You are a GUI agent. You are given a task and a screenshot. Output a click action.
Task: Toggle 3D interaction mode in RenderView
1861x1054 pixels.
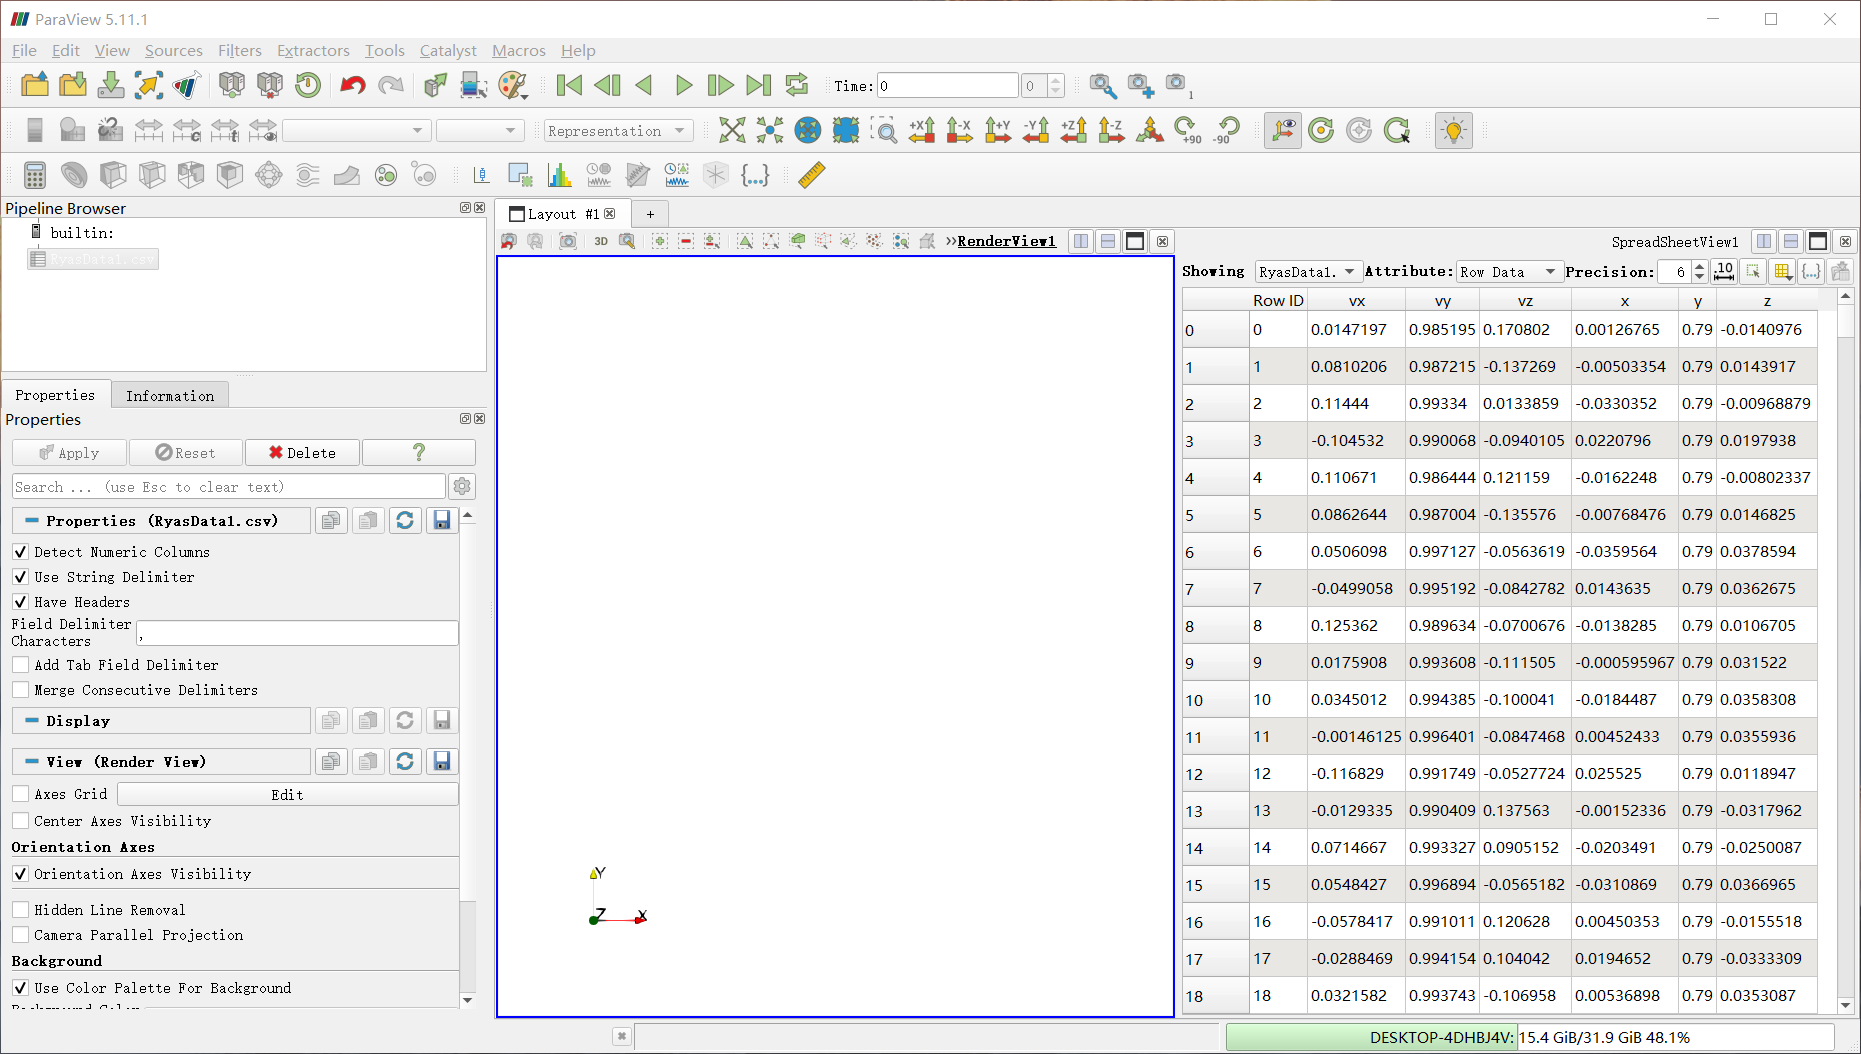tap(601, 241)
